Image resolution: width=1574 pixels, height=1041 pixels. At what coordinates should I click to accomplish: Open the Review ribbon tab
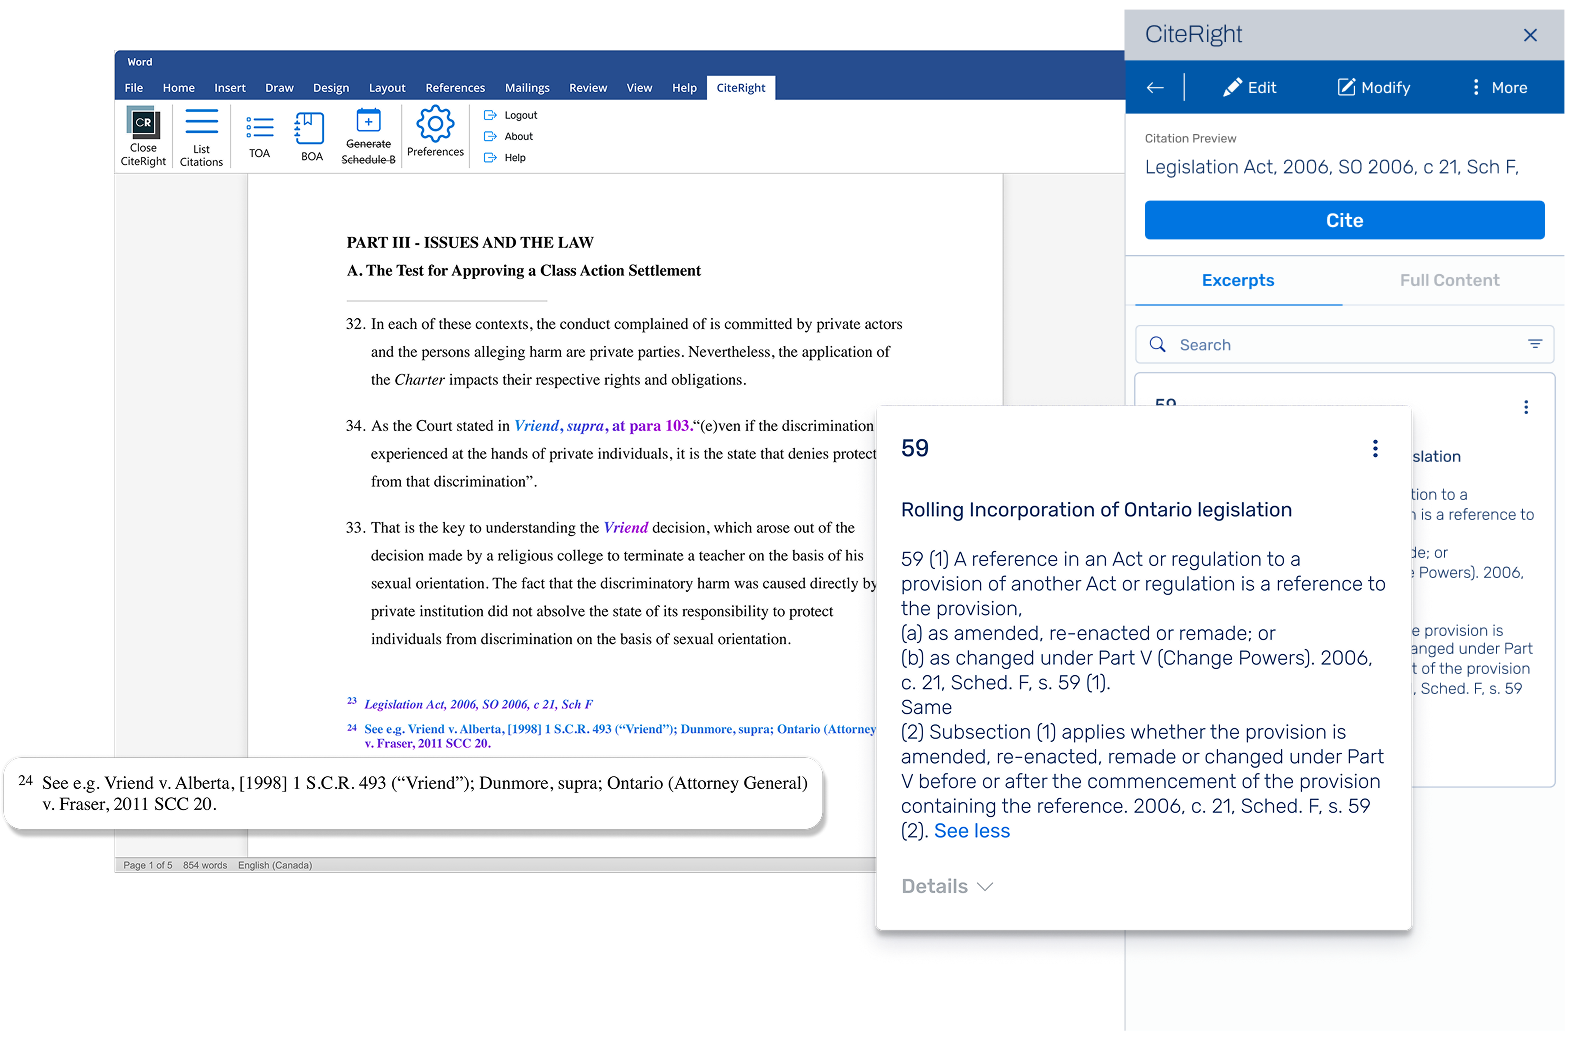click(x=588, y=88)
